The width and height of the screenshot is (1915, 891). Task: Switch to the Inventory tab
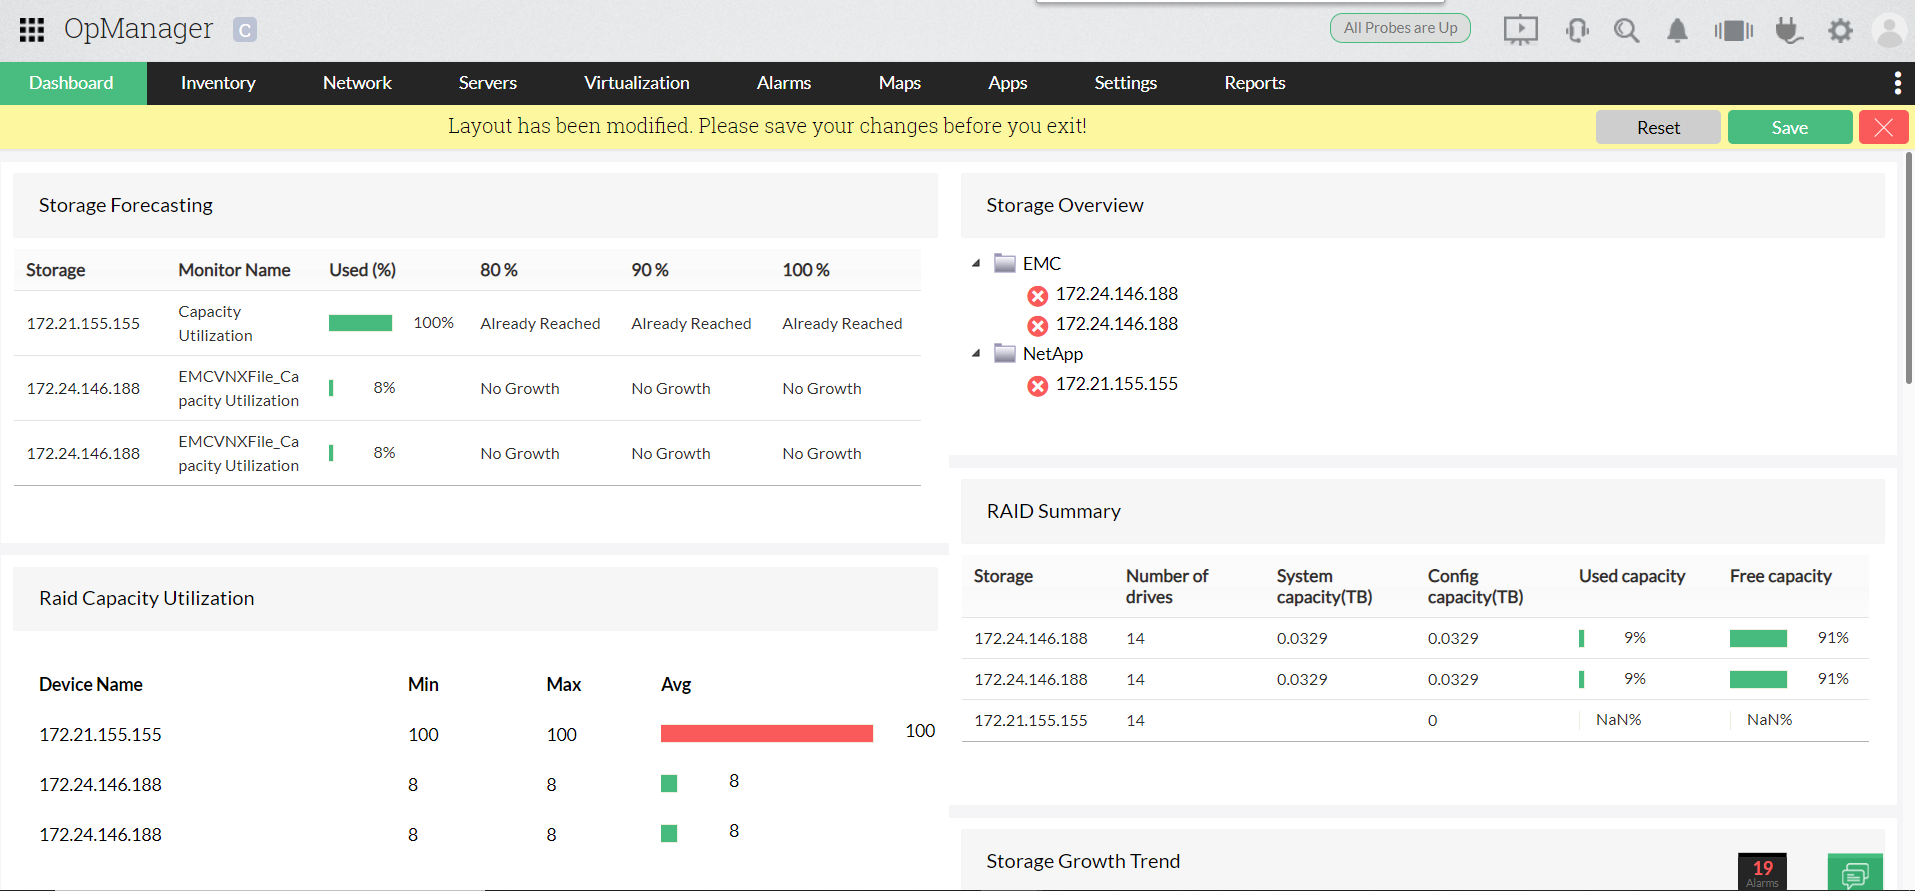(x=218, y=83)
